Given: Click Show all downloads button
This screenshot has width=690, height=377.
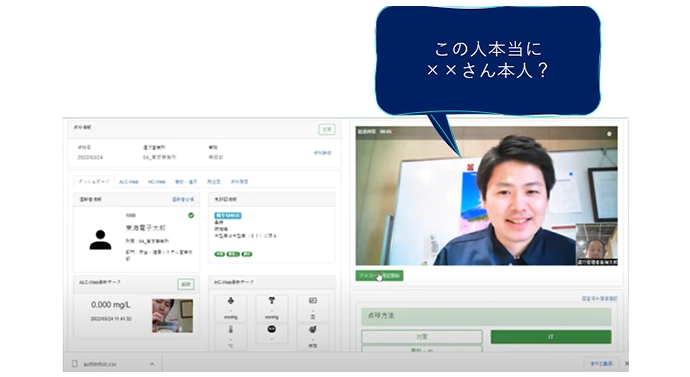Looking at the screenshot, I should point(602,364).
